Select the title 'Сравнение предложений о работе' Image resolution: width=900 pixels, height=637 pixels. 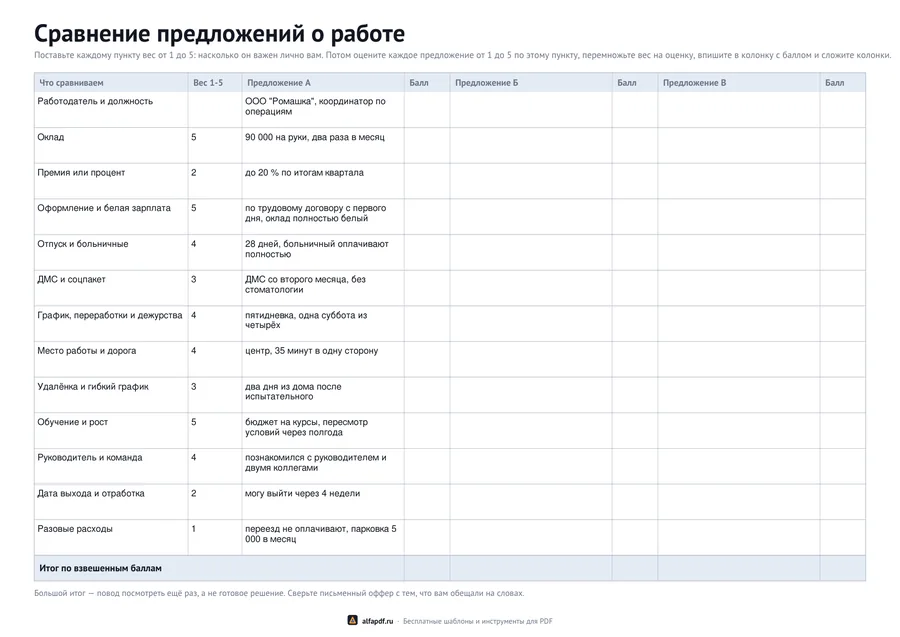[219, 33]
